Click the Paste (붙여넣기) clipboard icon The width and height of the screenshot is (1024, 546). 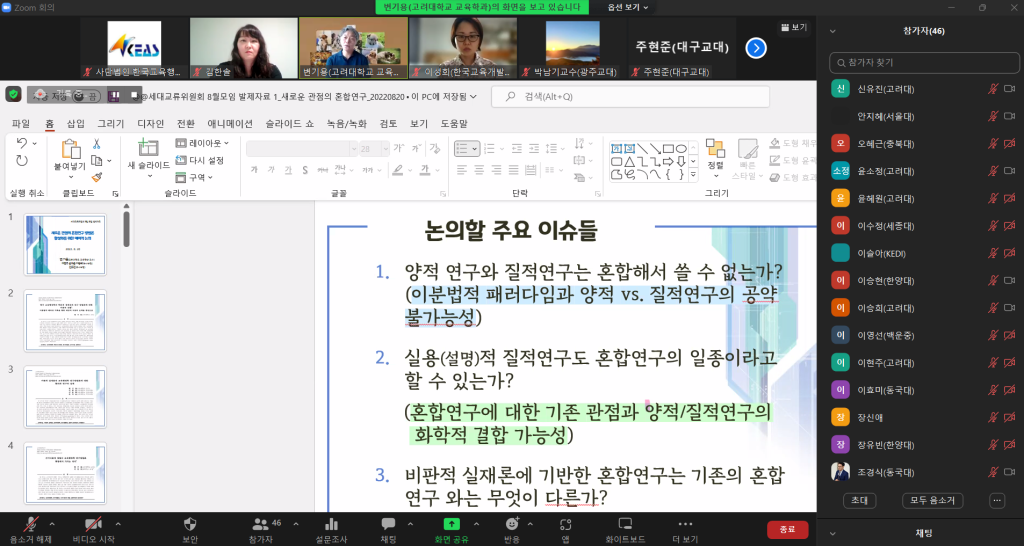click(x=70, y=152)
